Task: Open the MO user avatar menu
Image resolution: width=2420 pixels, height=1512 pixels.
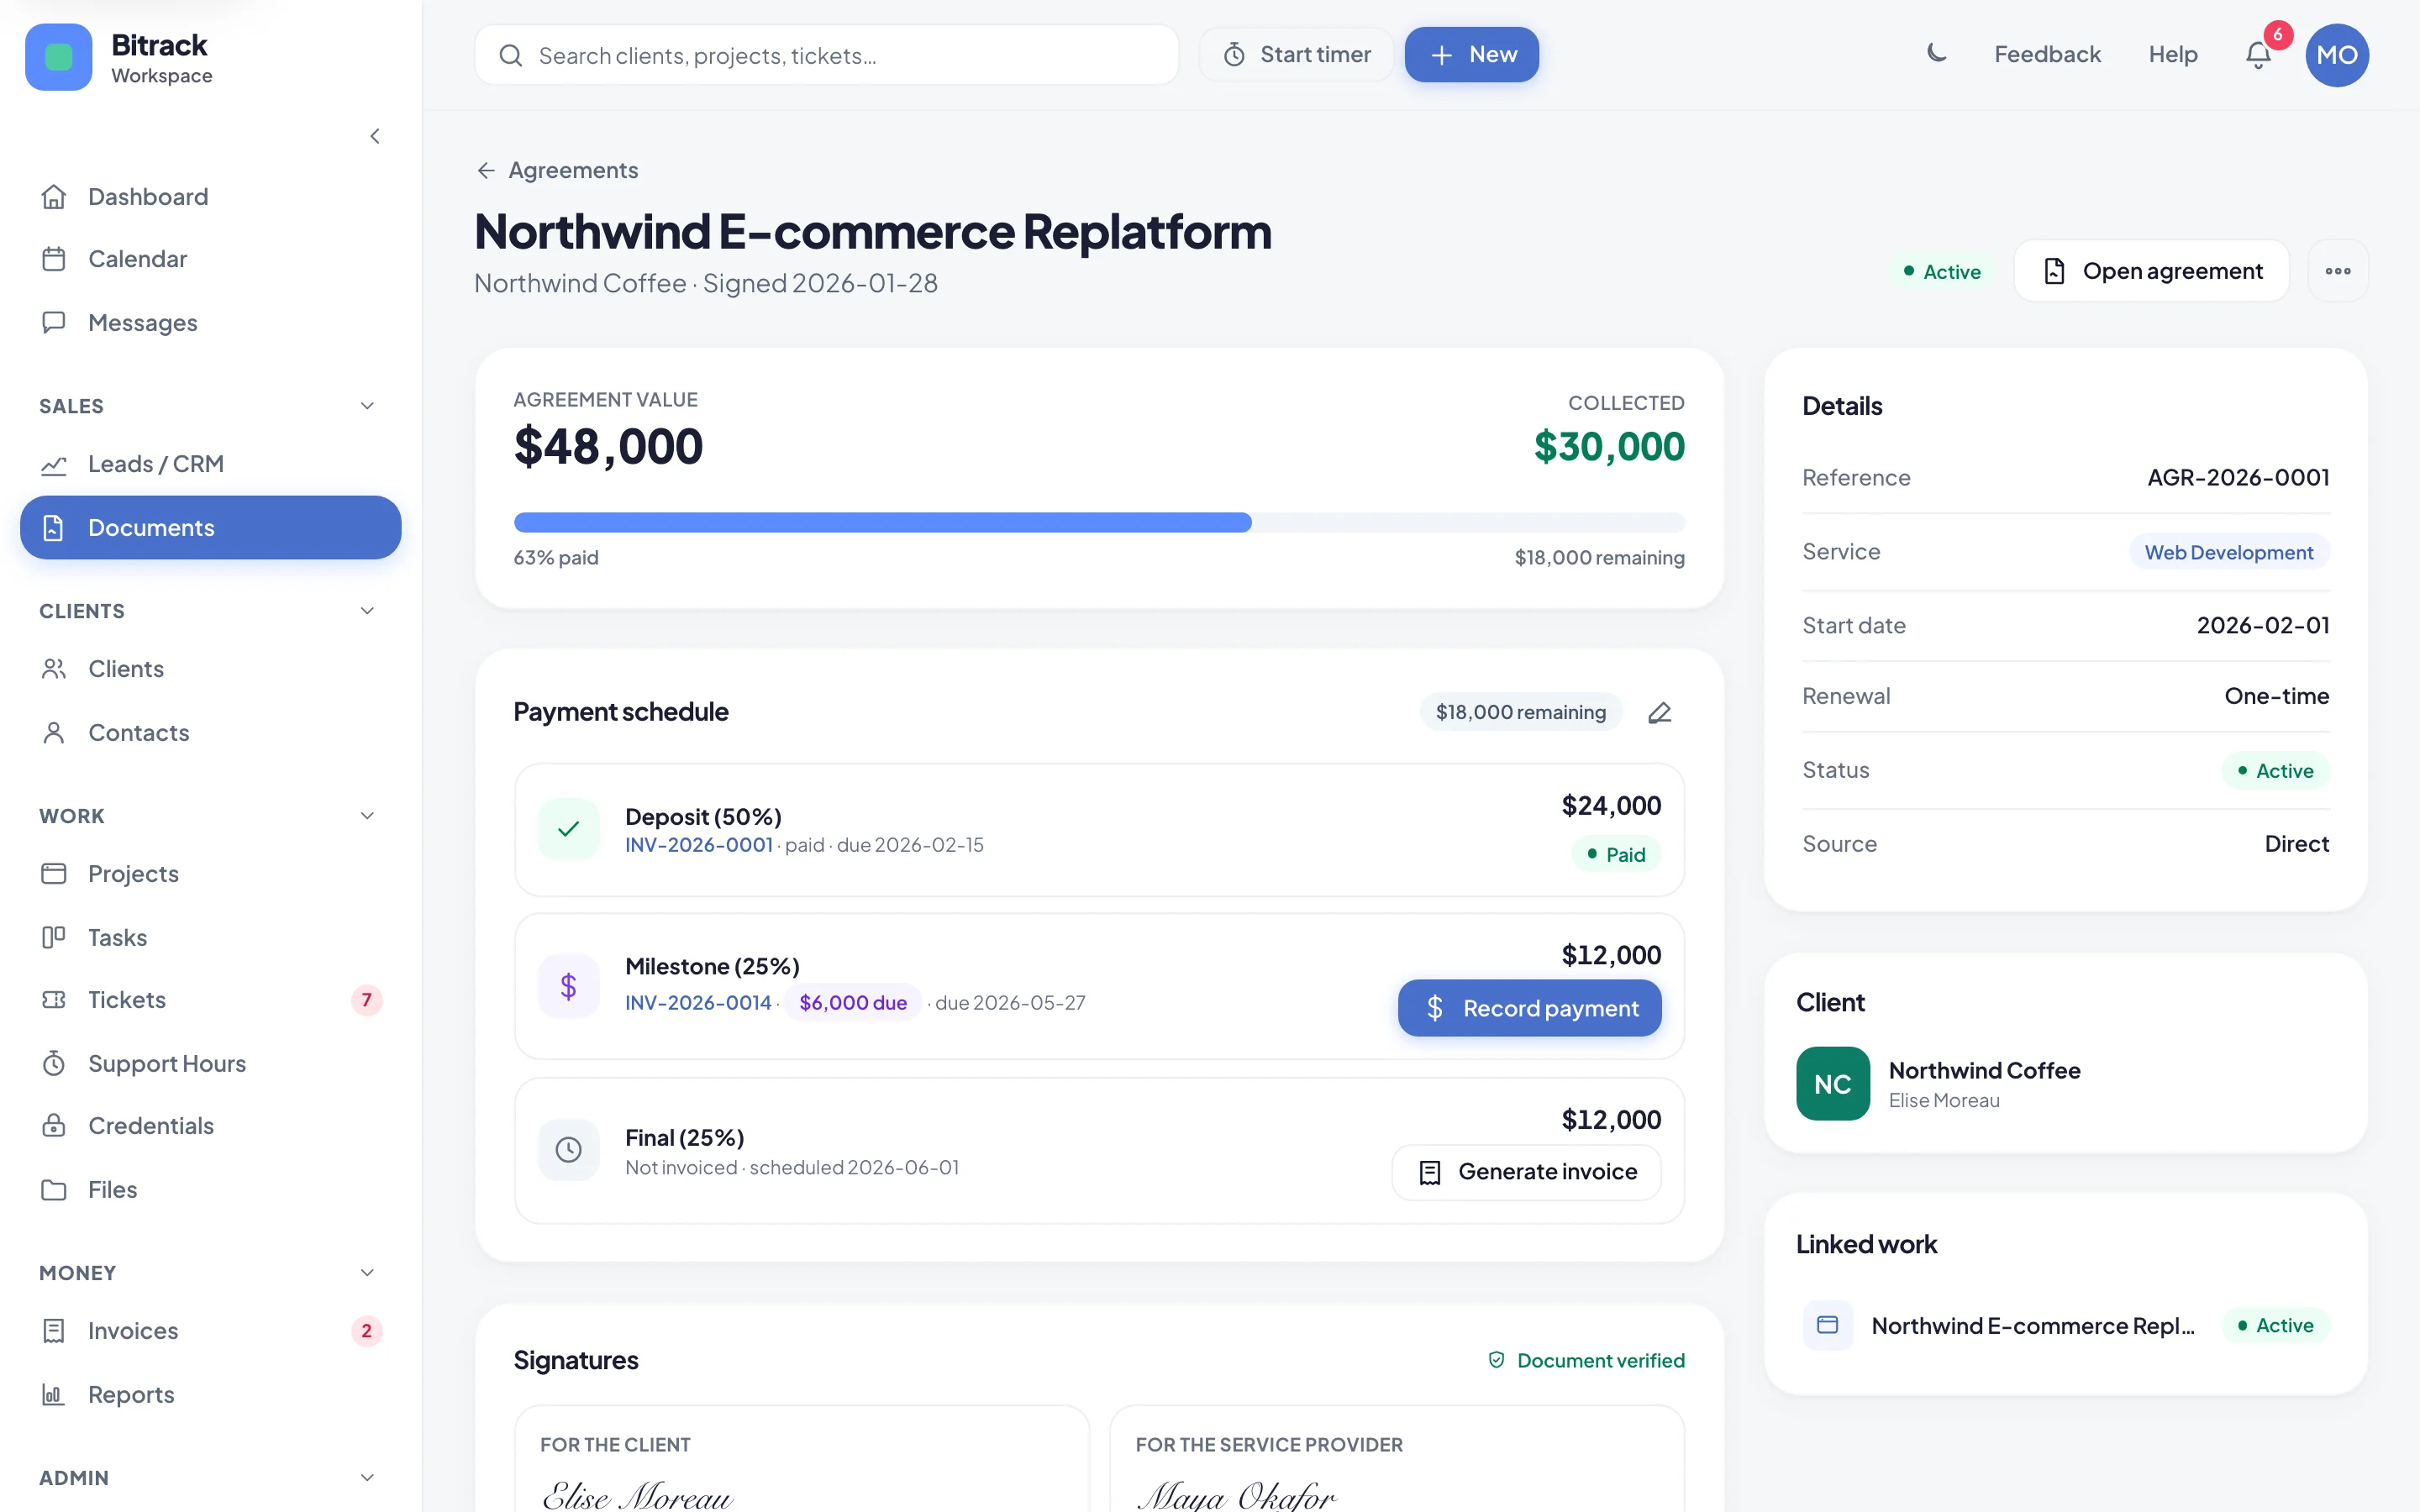Action: pyautogui.click(x=2336, y=55)
